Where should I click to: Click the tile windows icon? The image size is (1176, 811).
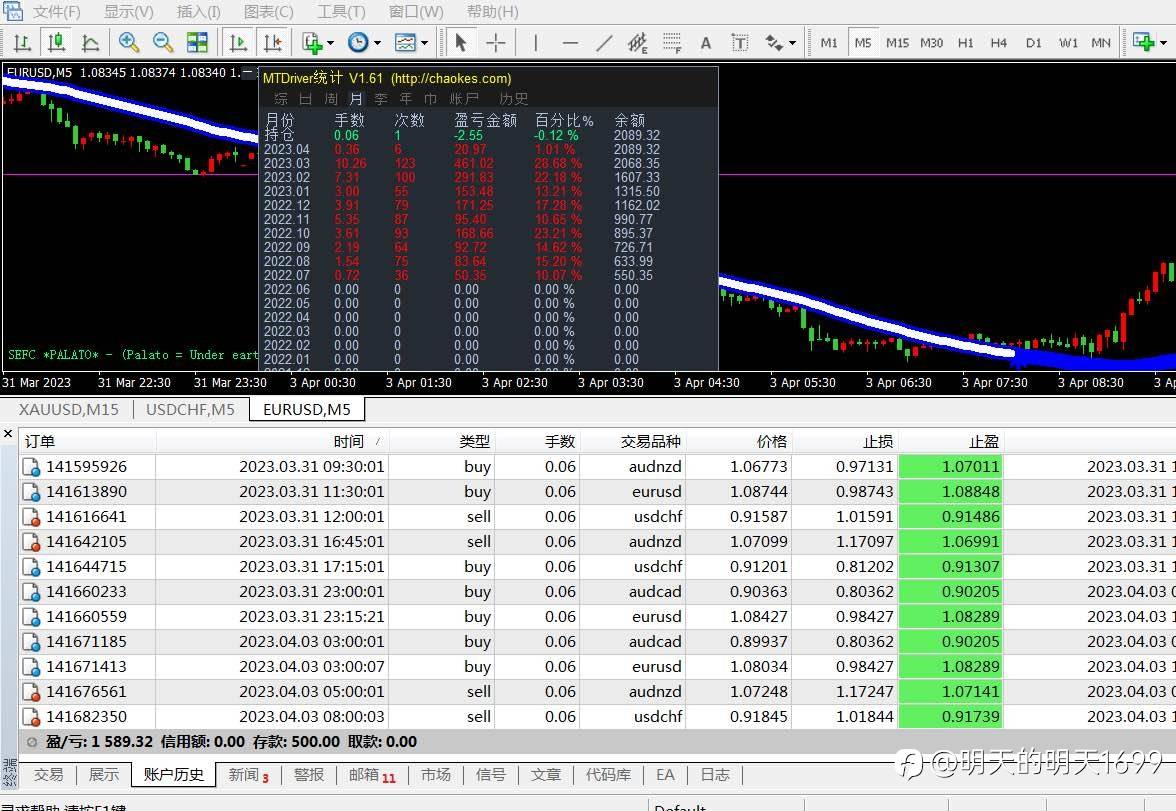[197, 42]
